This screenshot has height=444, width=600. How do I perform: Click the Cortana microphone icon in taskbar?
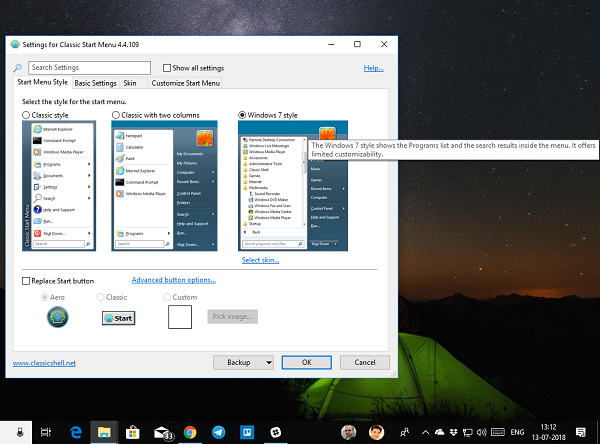20,433
